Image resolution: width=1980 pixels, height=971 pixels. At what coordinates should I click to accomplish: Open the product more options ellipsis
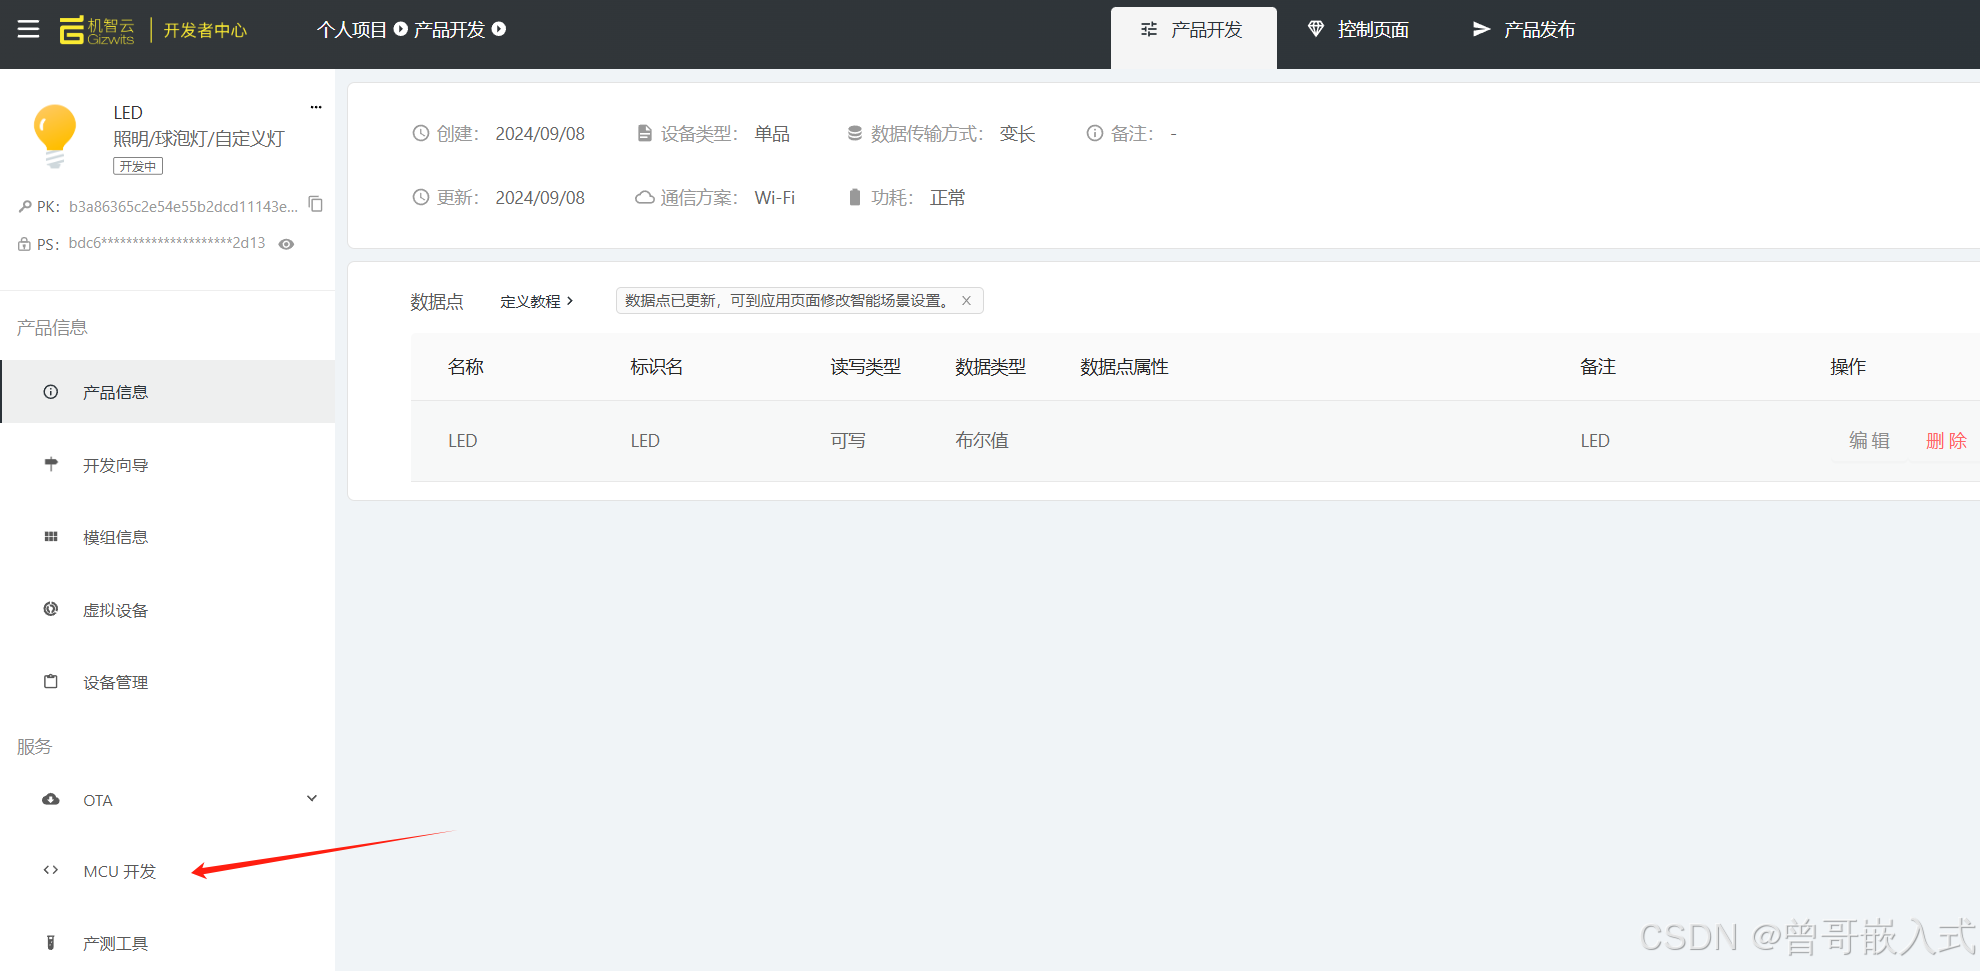(x=316, y=107)
